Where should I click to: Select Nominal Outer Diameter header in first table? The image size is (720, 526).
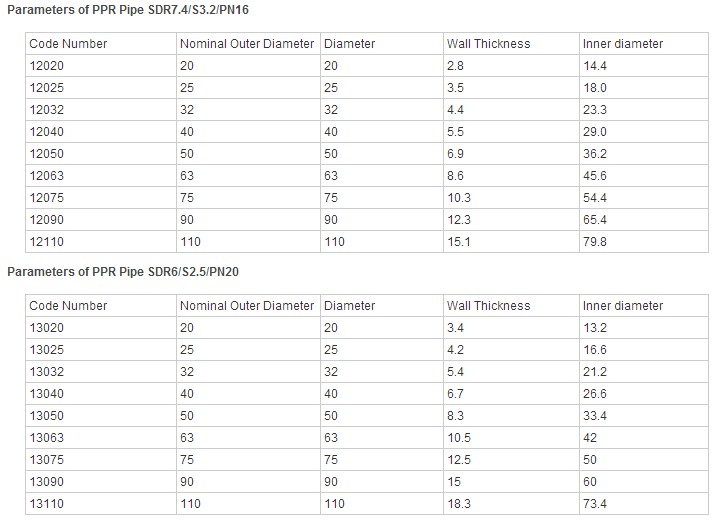click(x=247, y=44)
